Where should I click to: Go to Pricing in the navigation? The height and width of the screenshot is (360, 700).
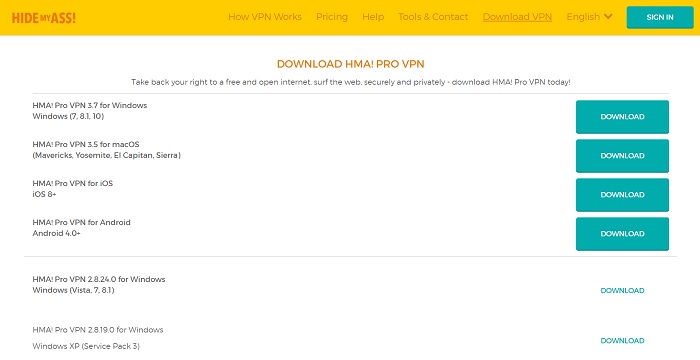point(332,17)
